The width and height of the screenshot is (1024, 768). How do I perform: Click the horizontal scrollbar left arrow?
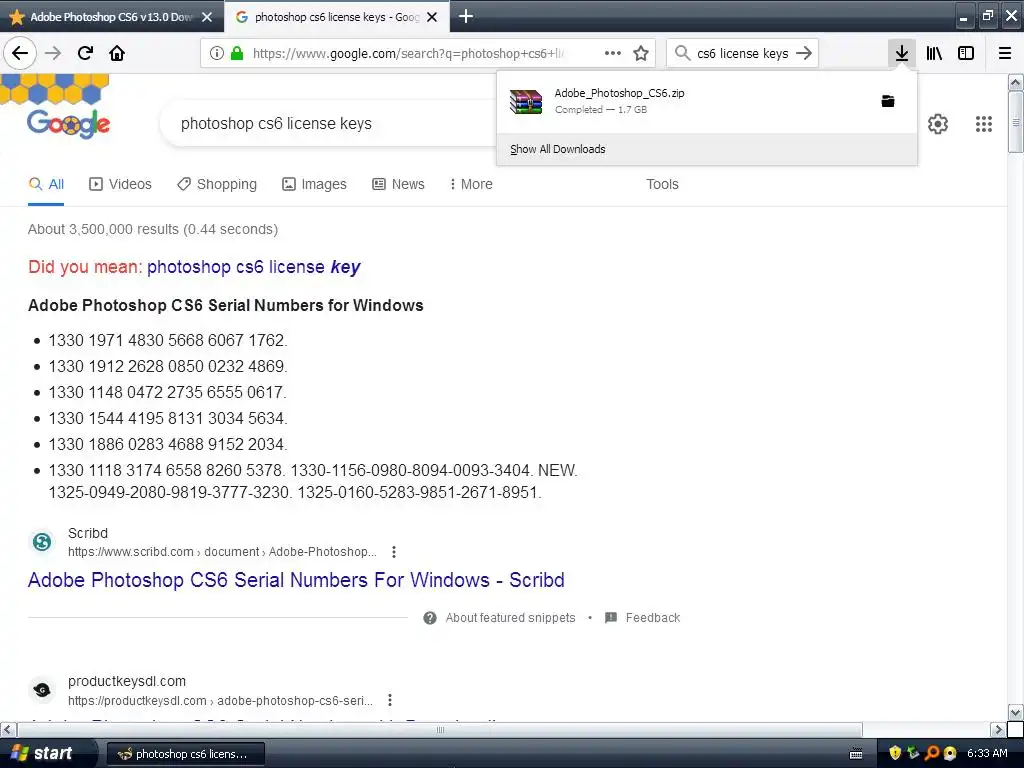tap(8, 729)
